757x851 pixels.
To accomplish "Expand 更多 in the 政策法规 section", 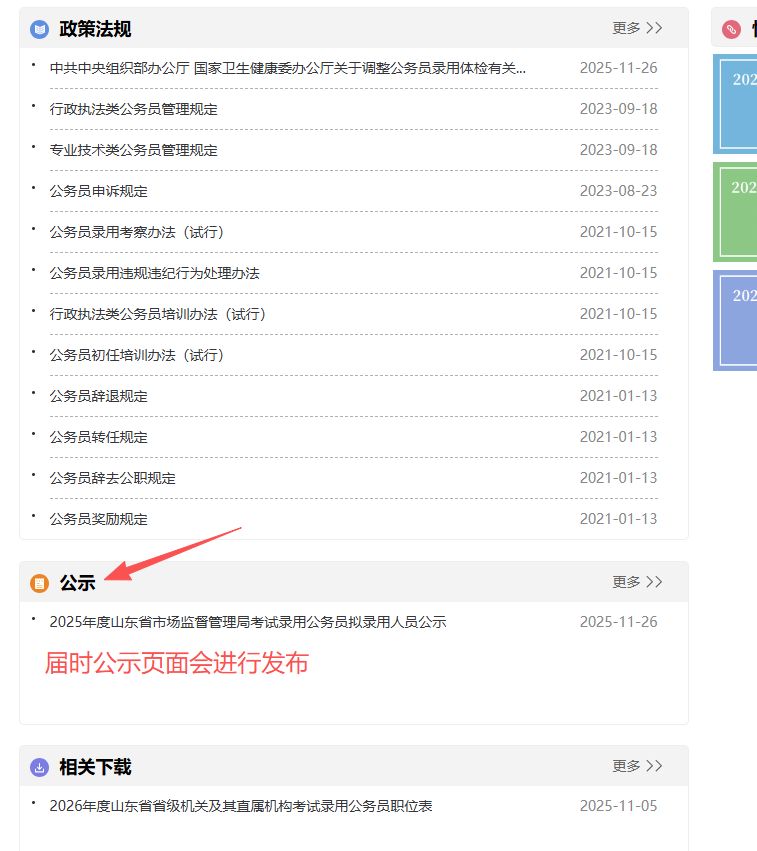I will [x=637, y=28].
